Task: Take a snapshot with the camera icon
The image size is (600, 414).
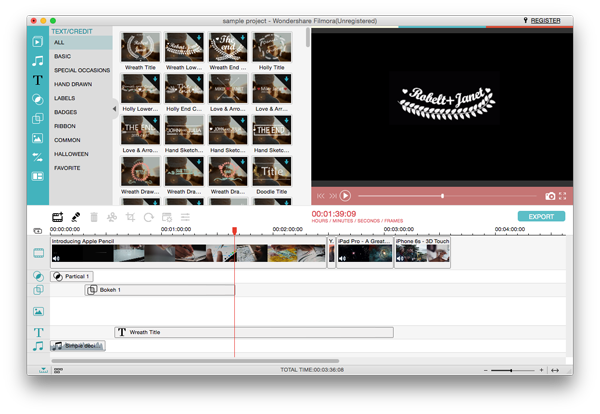Action: [x=550, y=196]
